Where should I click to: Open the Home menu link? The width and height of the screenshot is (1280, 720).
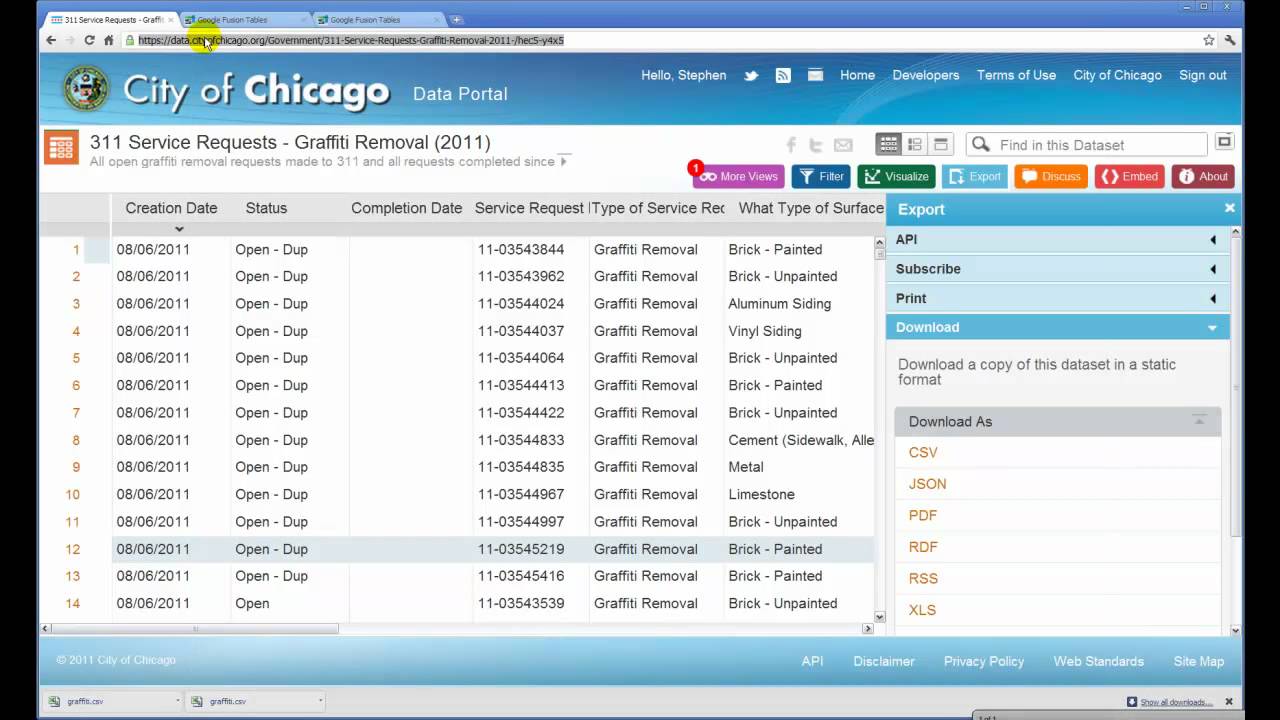point(857,75)
